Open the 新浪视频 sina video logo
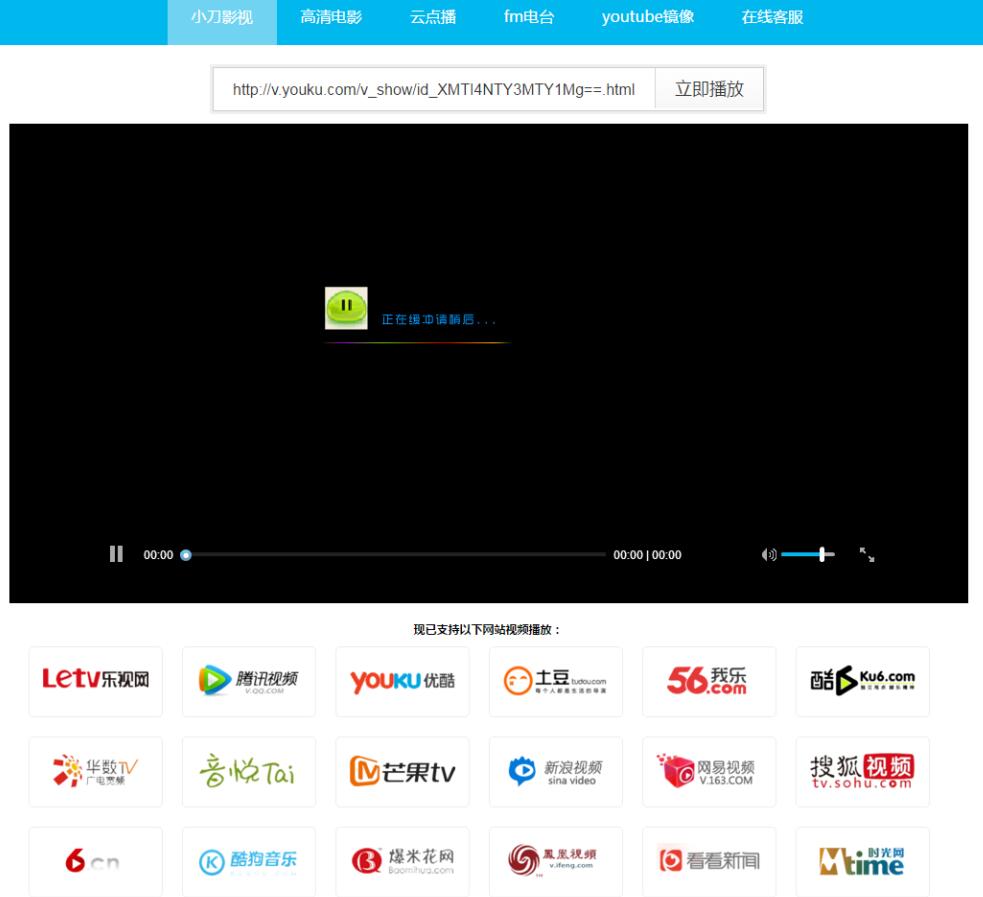This screenshot has width=983, height=897. [556, 772]
